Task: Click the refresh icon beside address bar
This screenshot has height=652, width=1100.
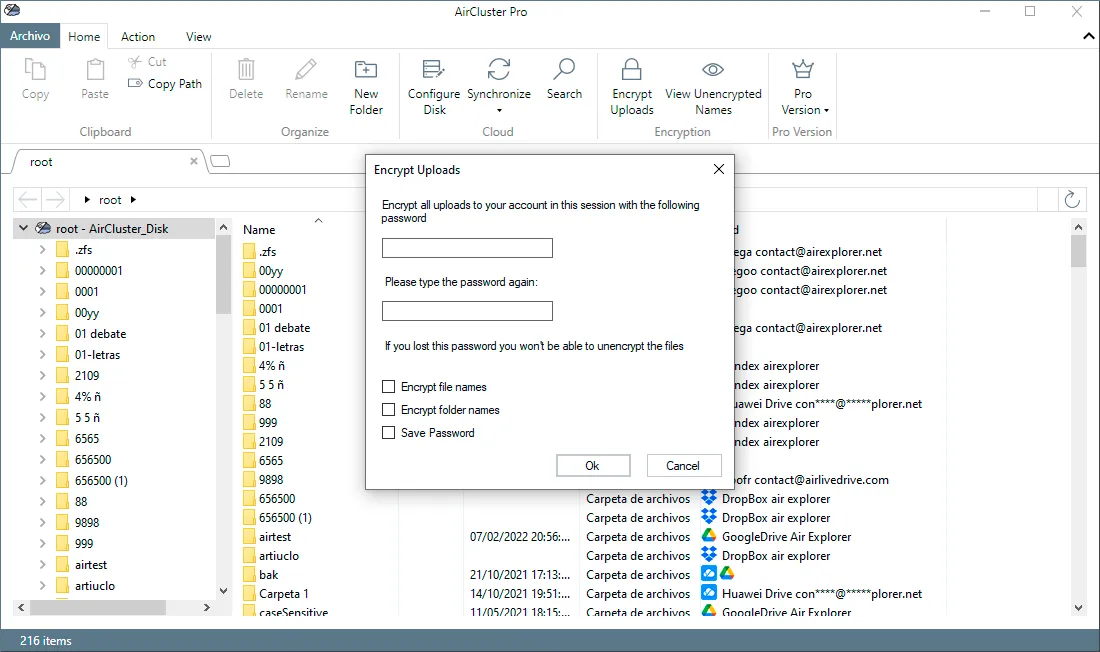Action: [x=1072, y=199]
